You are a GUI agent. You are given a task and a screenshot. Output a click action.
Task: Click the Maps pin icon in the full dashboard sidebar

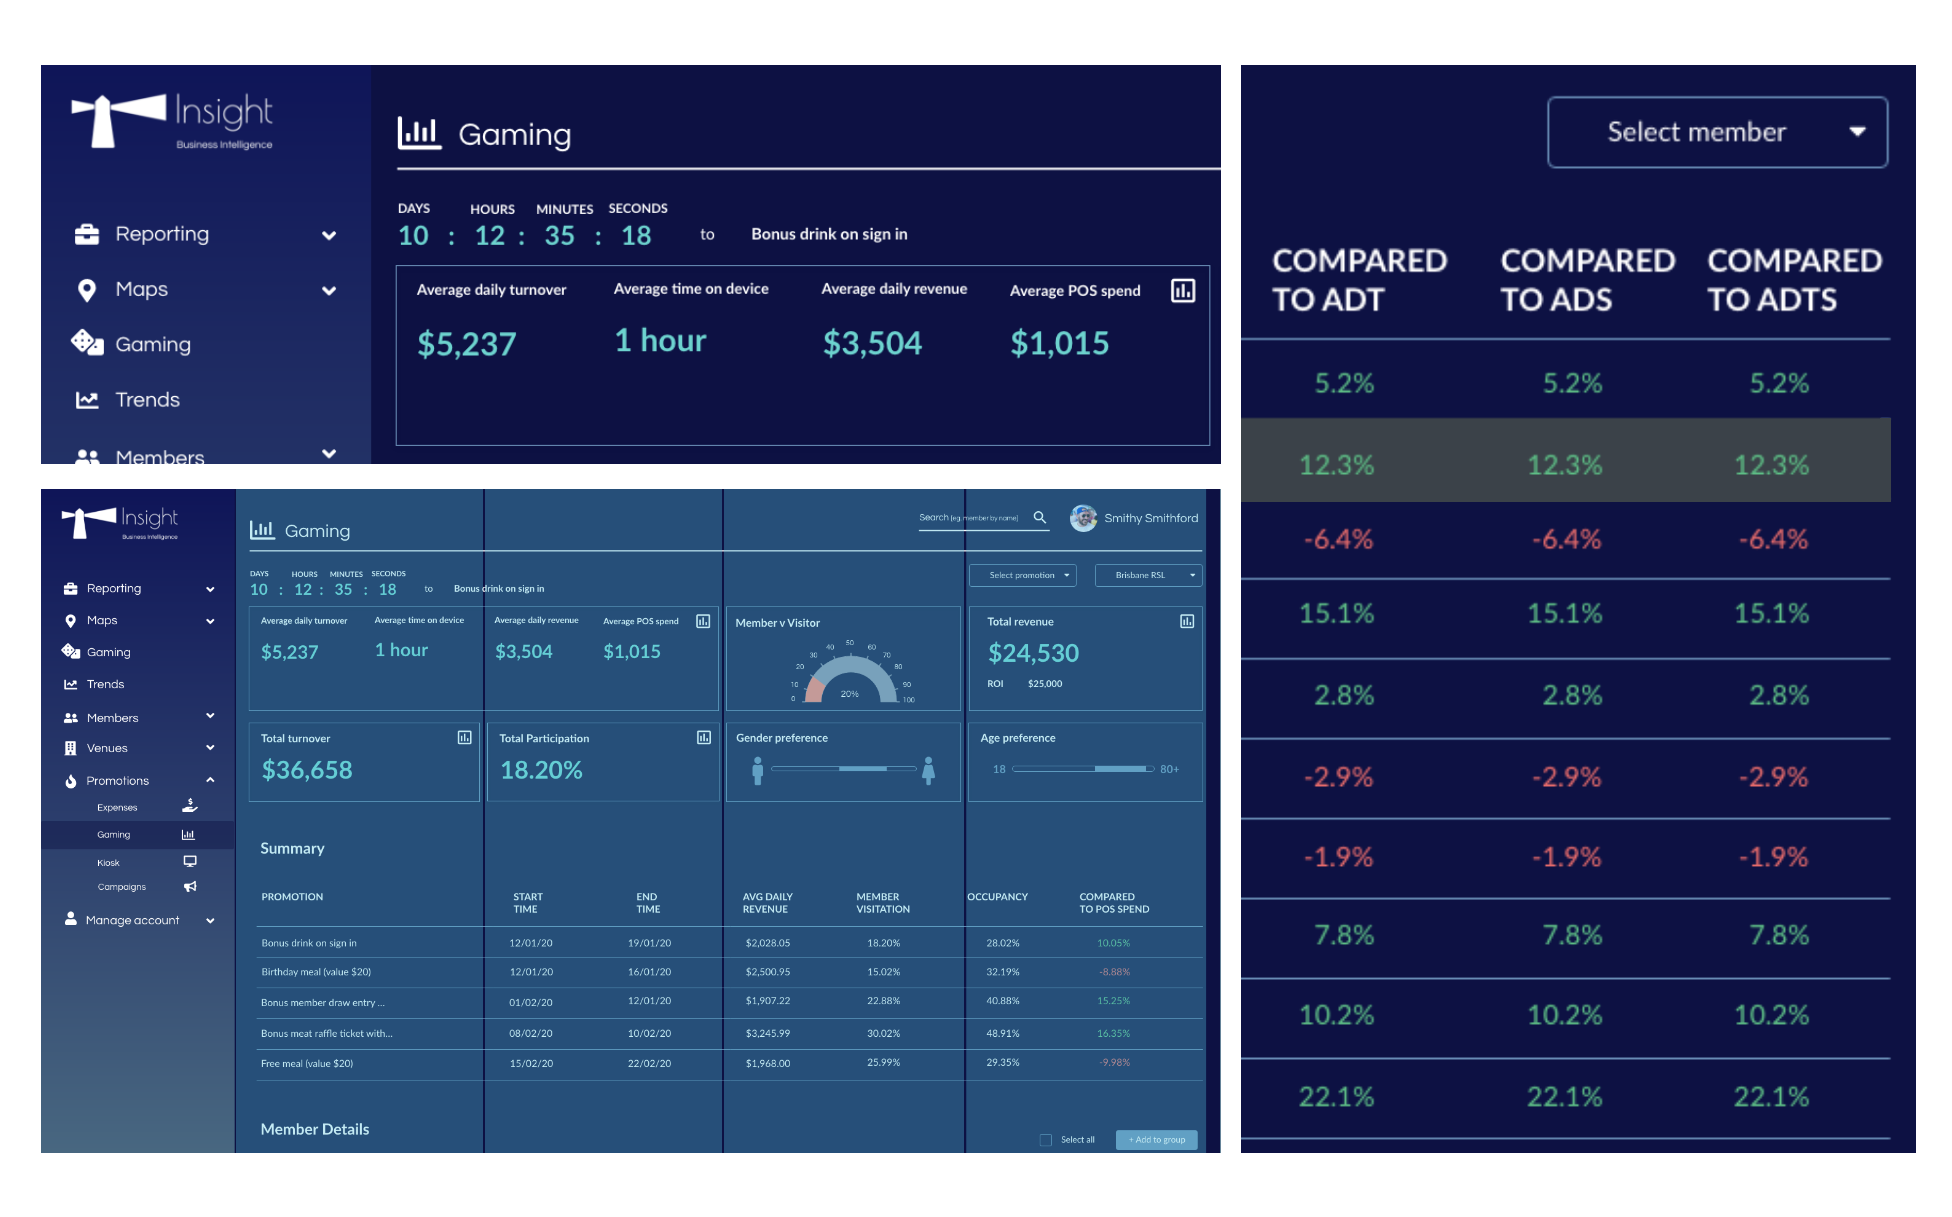(70, 621)
